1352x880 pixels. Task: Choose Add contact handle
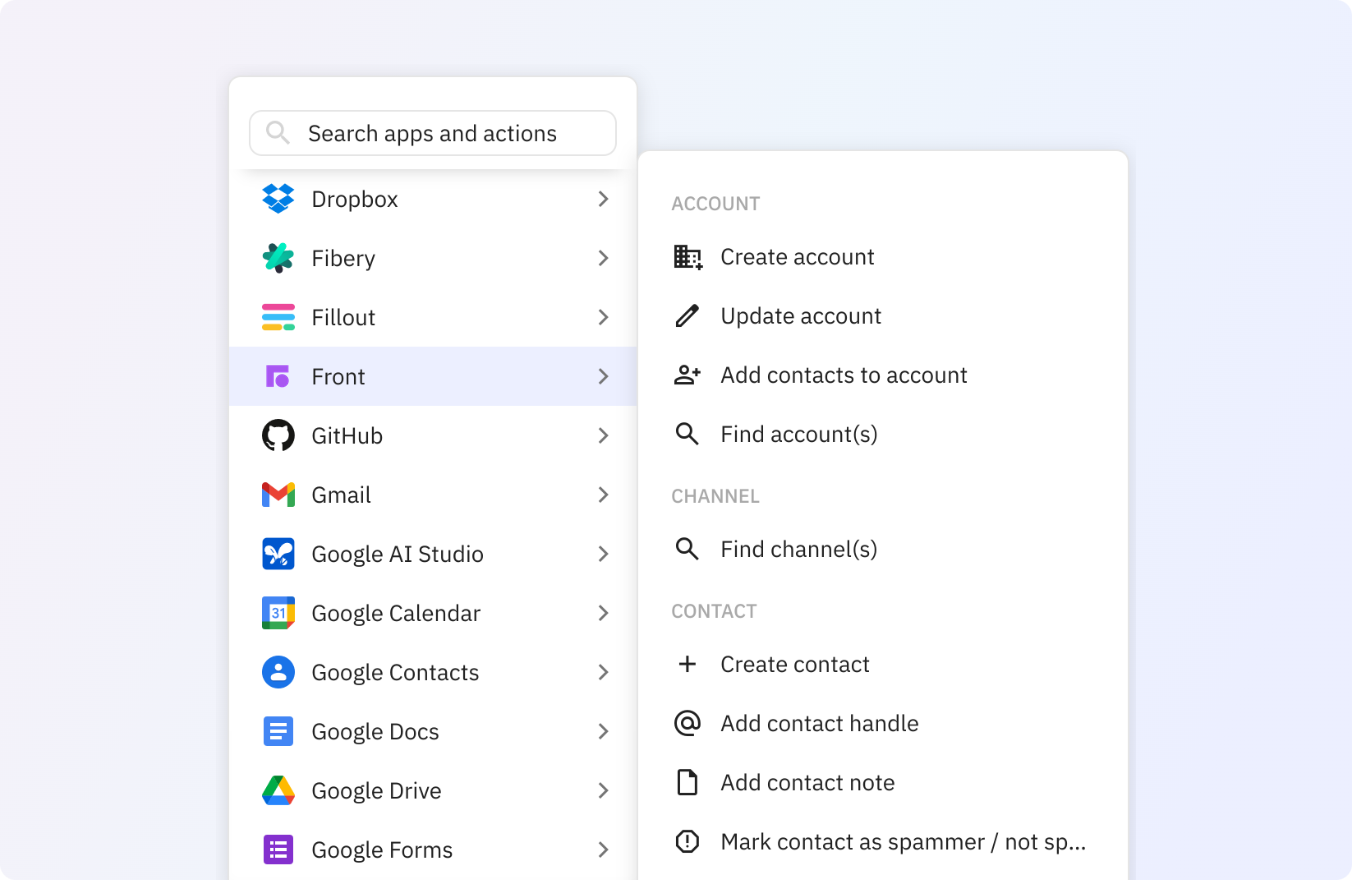[883, 723]
